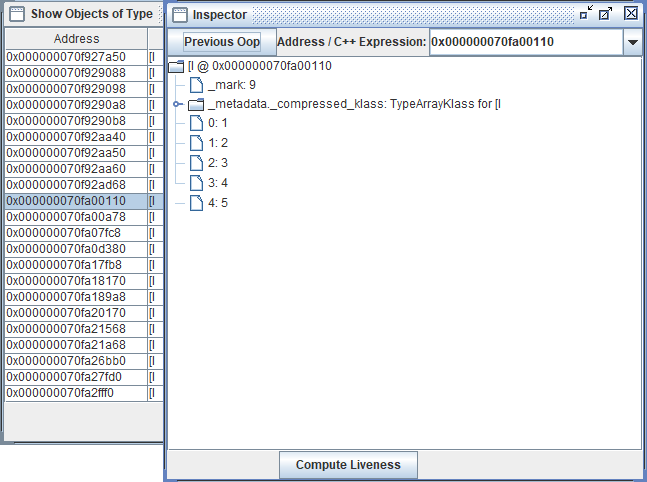
Task: Click the _metadata._compressed_klass folder icon
Action: (196, 104)
